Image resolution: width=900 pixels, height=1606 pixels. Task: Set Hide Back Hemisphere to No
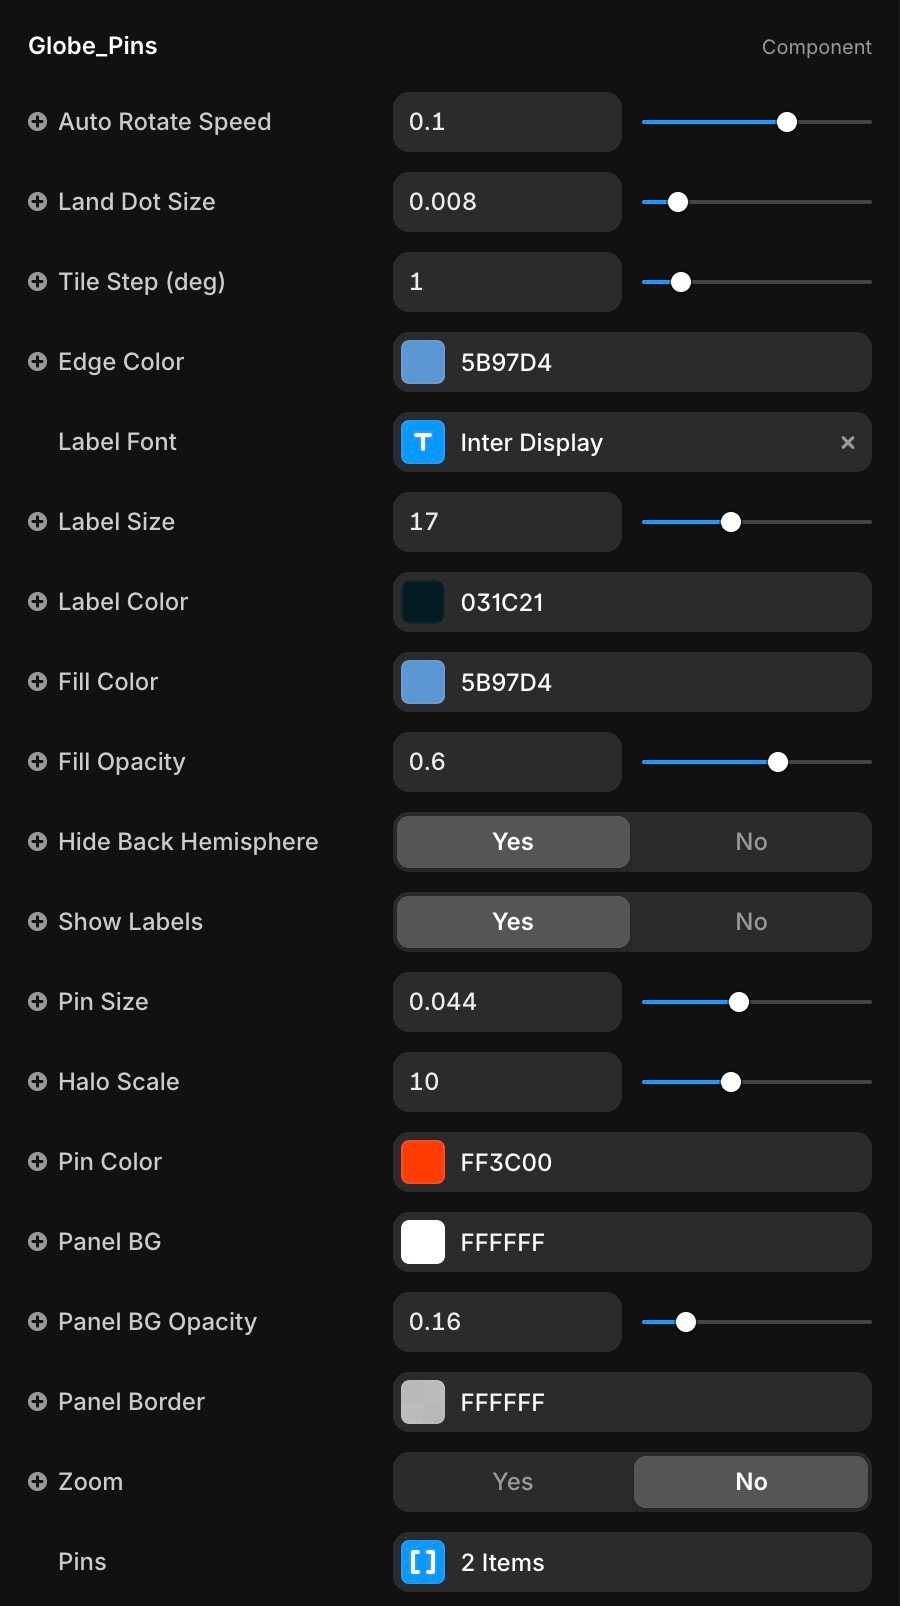(751, 842)
